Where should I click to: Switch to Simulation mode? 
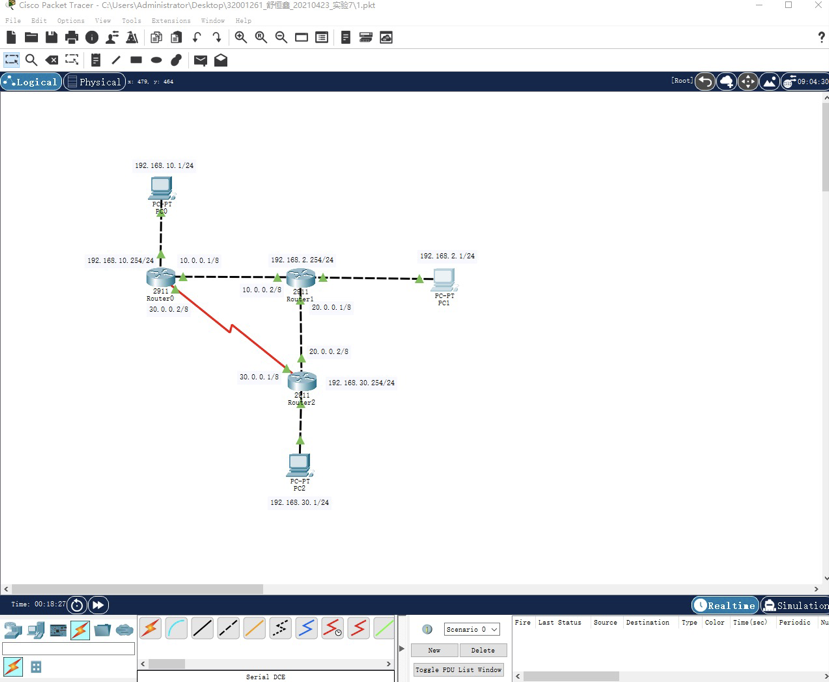tap(796, 605)
